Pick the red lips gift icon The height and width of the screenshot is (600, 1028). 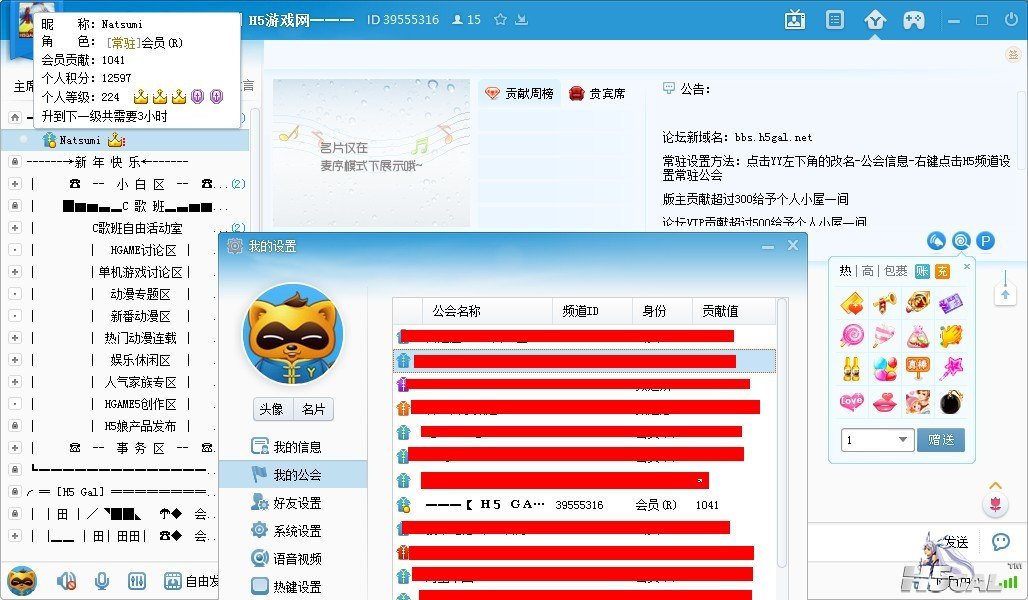[884, 402]
